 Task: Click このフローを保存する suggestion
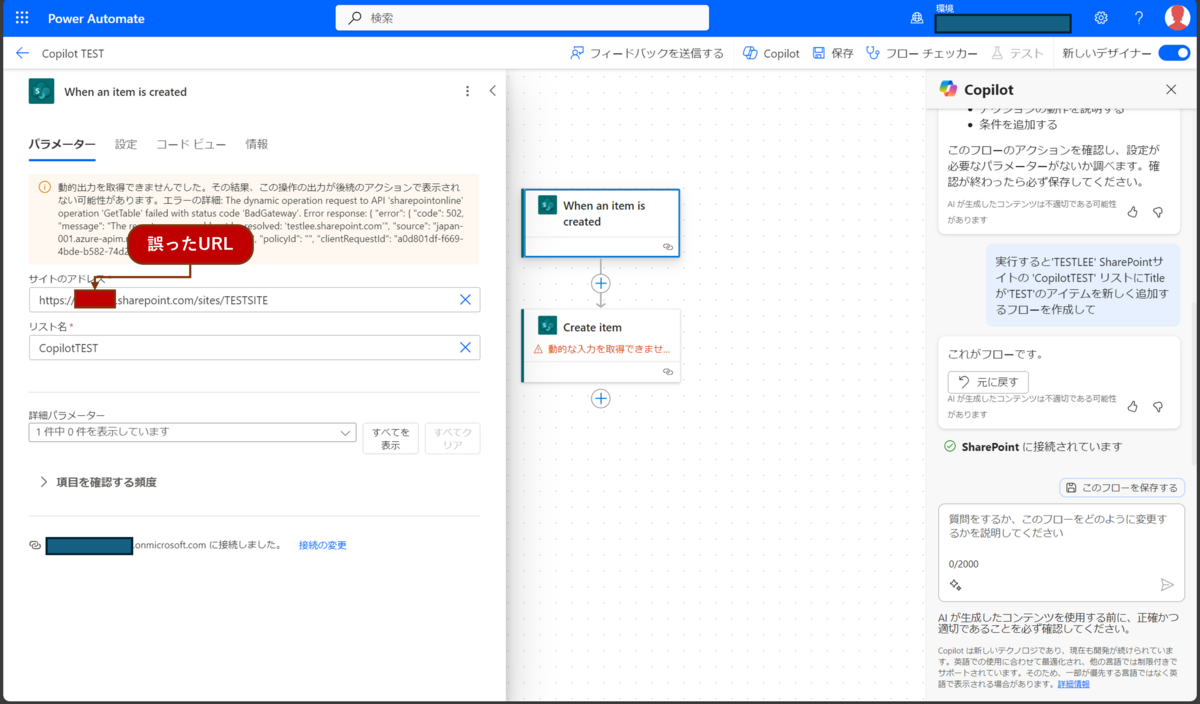coord(1122,487)
